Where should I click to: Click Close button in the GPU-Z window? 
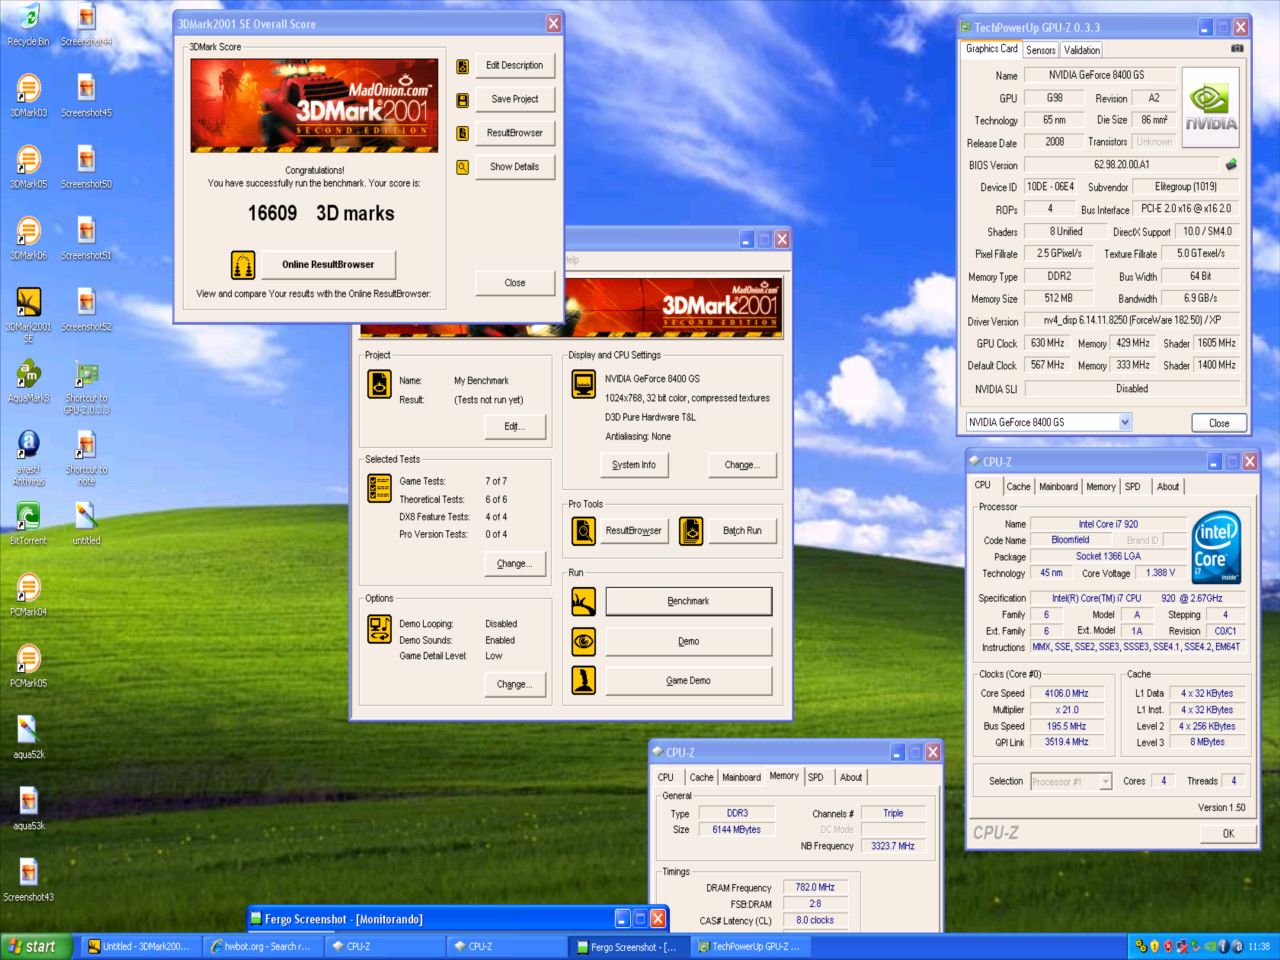click(x=1219, y=423)
